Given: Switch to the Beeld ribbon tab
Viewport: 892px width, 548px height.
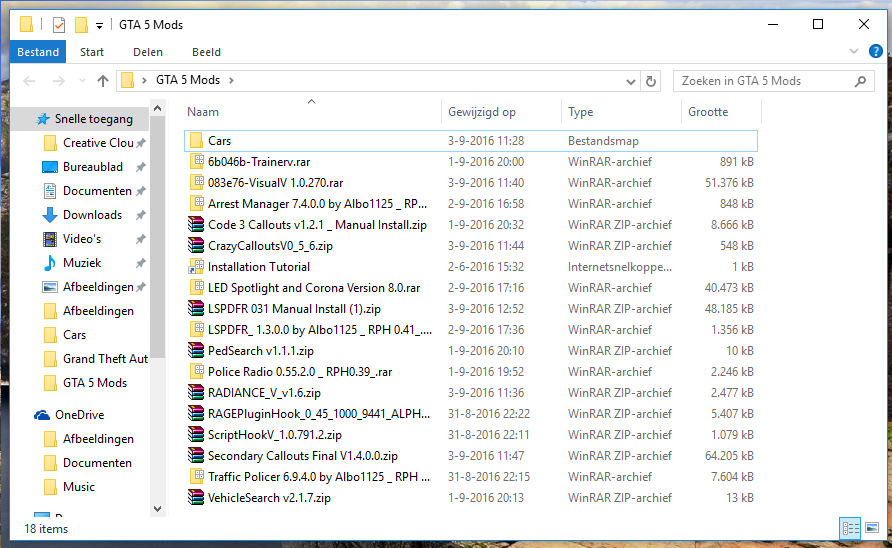Looking at the screenshot, I should coord(207,52).
